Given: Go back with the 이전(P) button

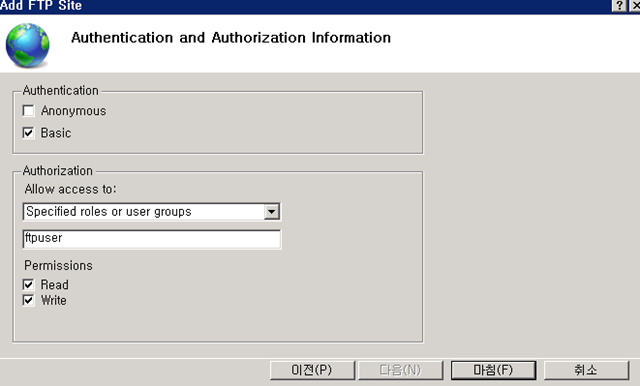Looking at the screenshot, I should 312,370.
